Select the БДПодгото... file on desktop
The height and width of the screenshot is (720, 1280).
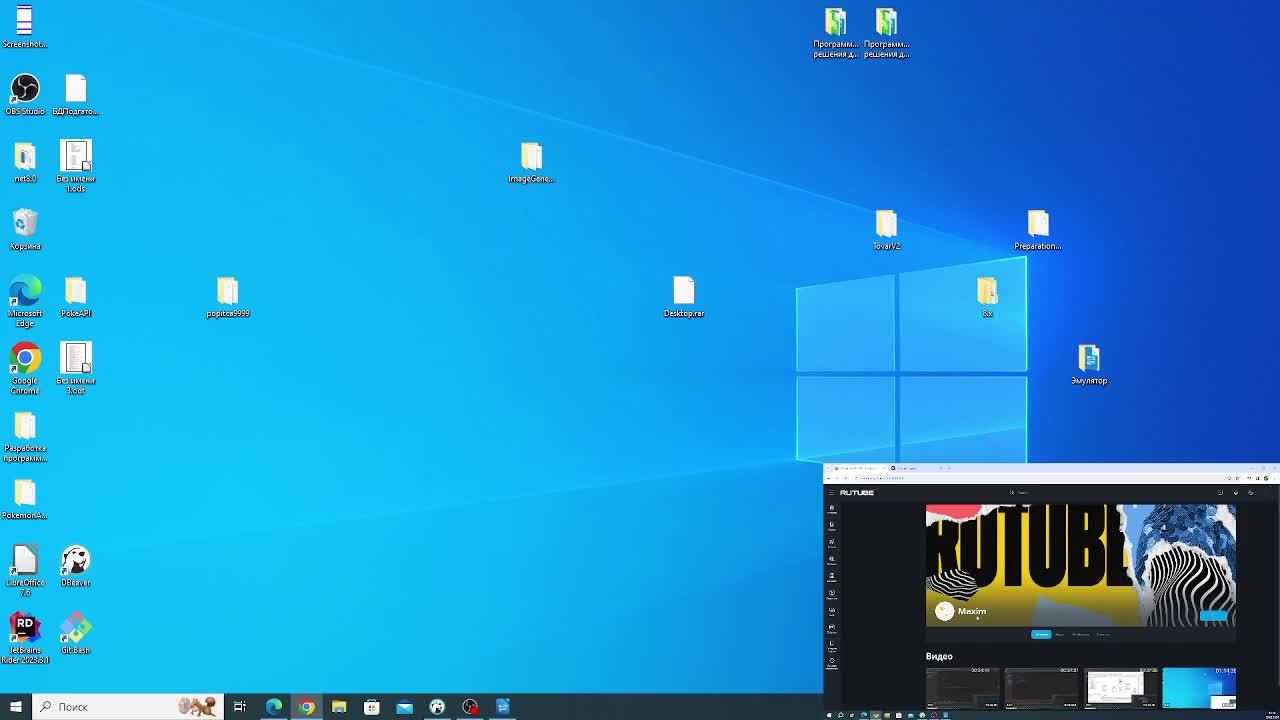click(76, 95)
